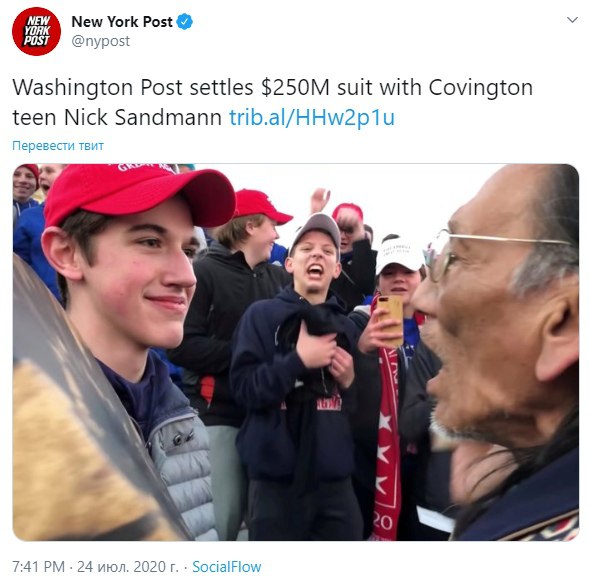Click the older man's glasses in the photo
This screenshot has height=585, width=590.
point(489,252)
